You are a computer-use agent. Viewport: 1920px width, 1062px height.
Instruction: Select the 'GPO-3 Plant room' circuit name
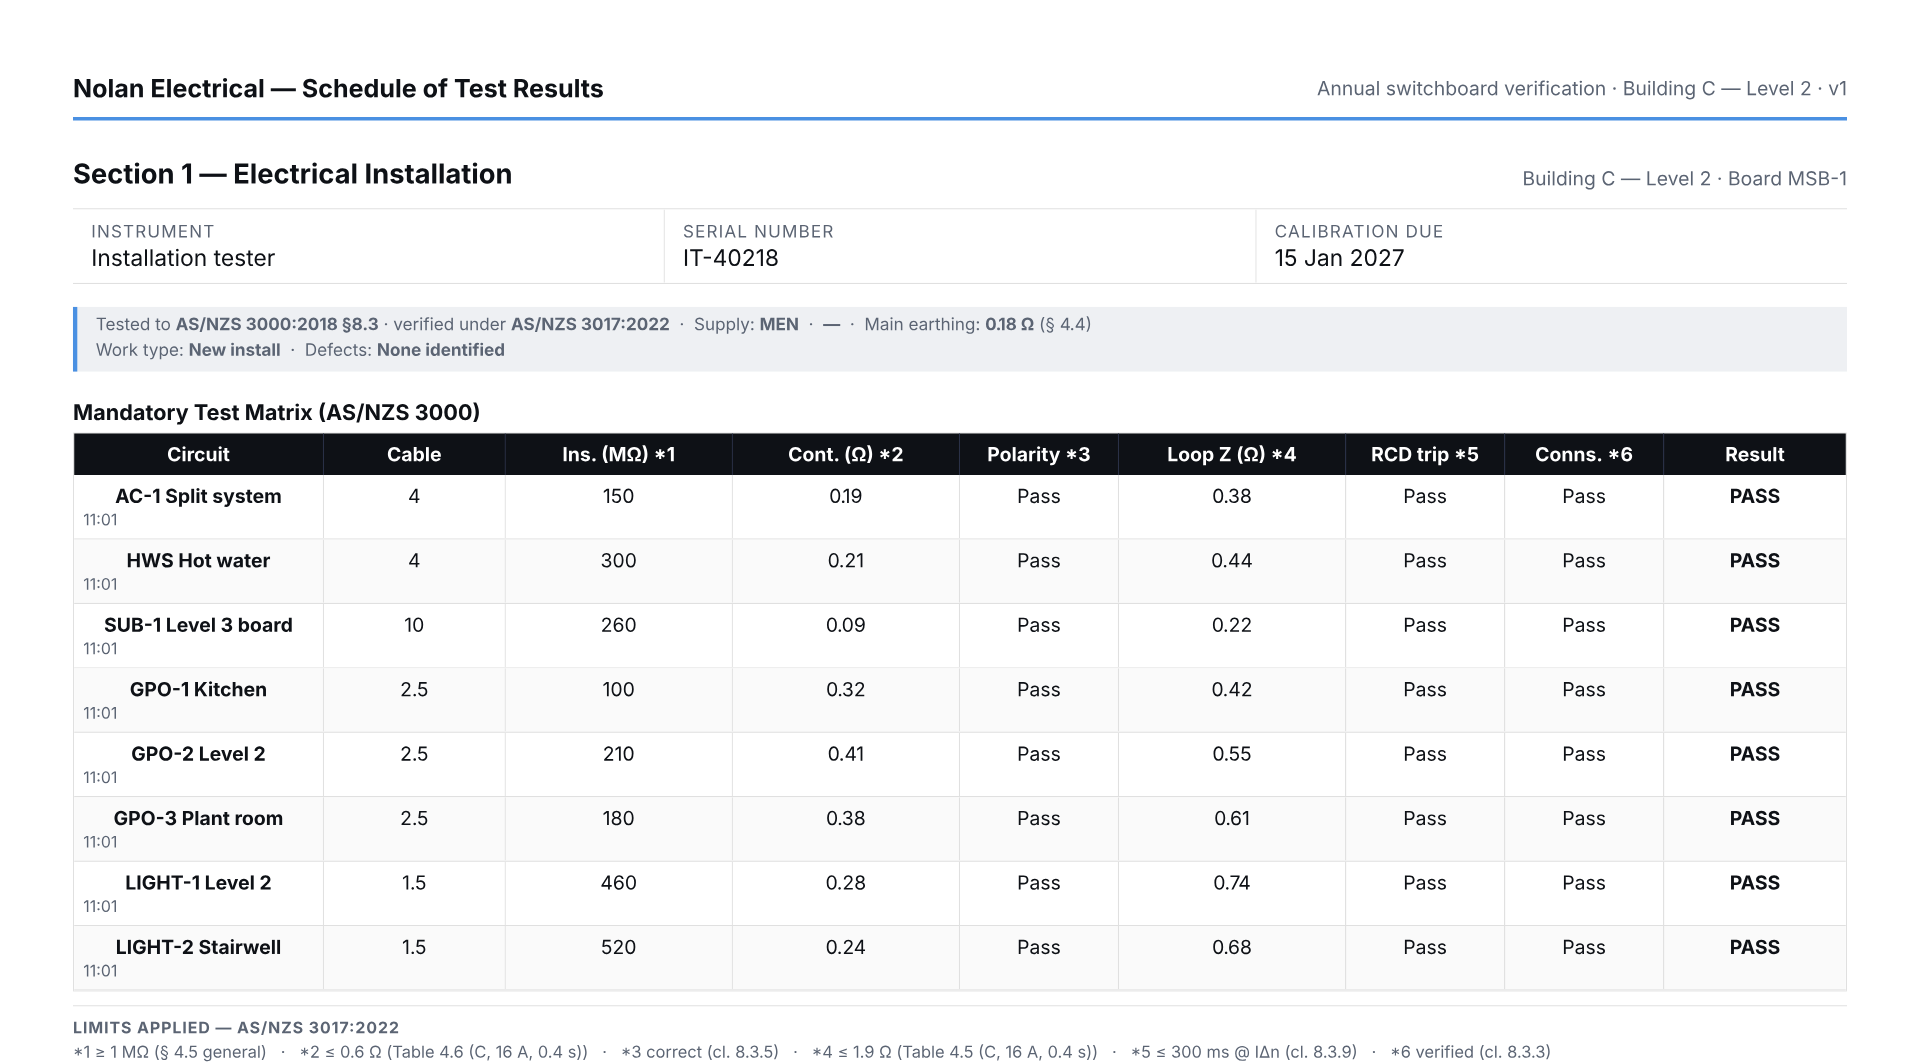[198, 818]
